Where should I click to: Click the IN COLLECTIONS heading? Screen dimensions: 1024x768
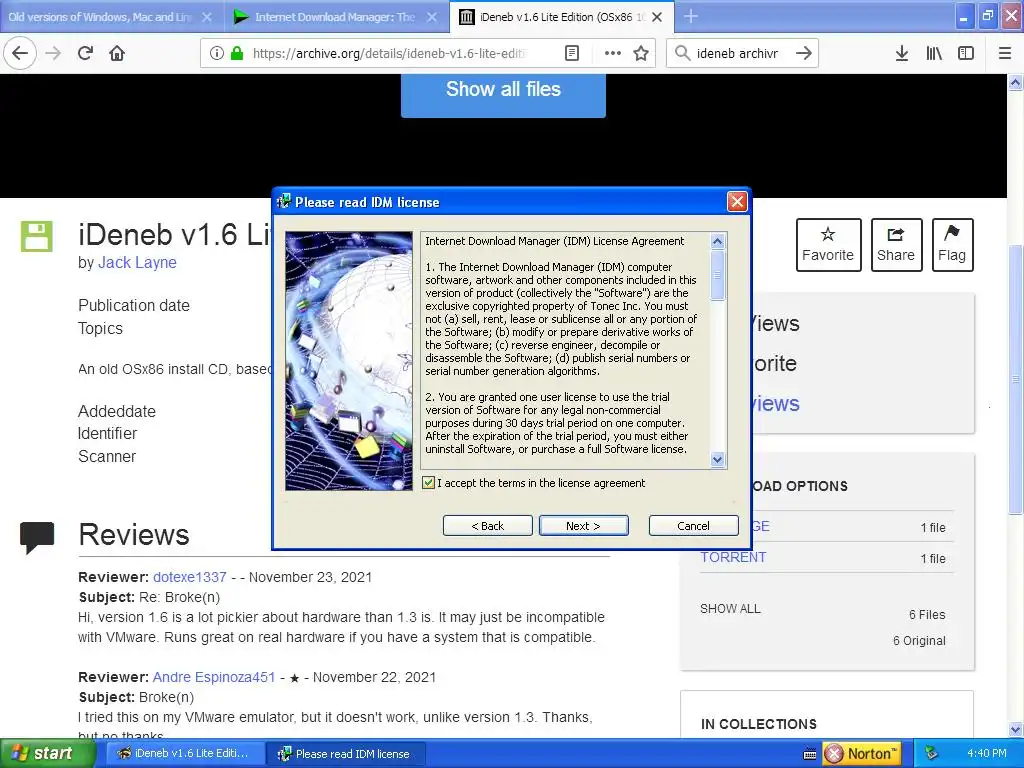point(758,724)
